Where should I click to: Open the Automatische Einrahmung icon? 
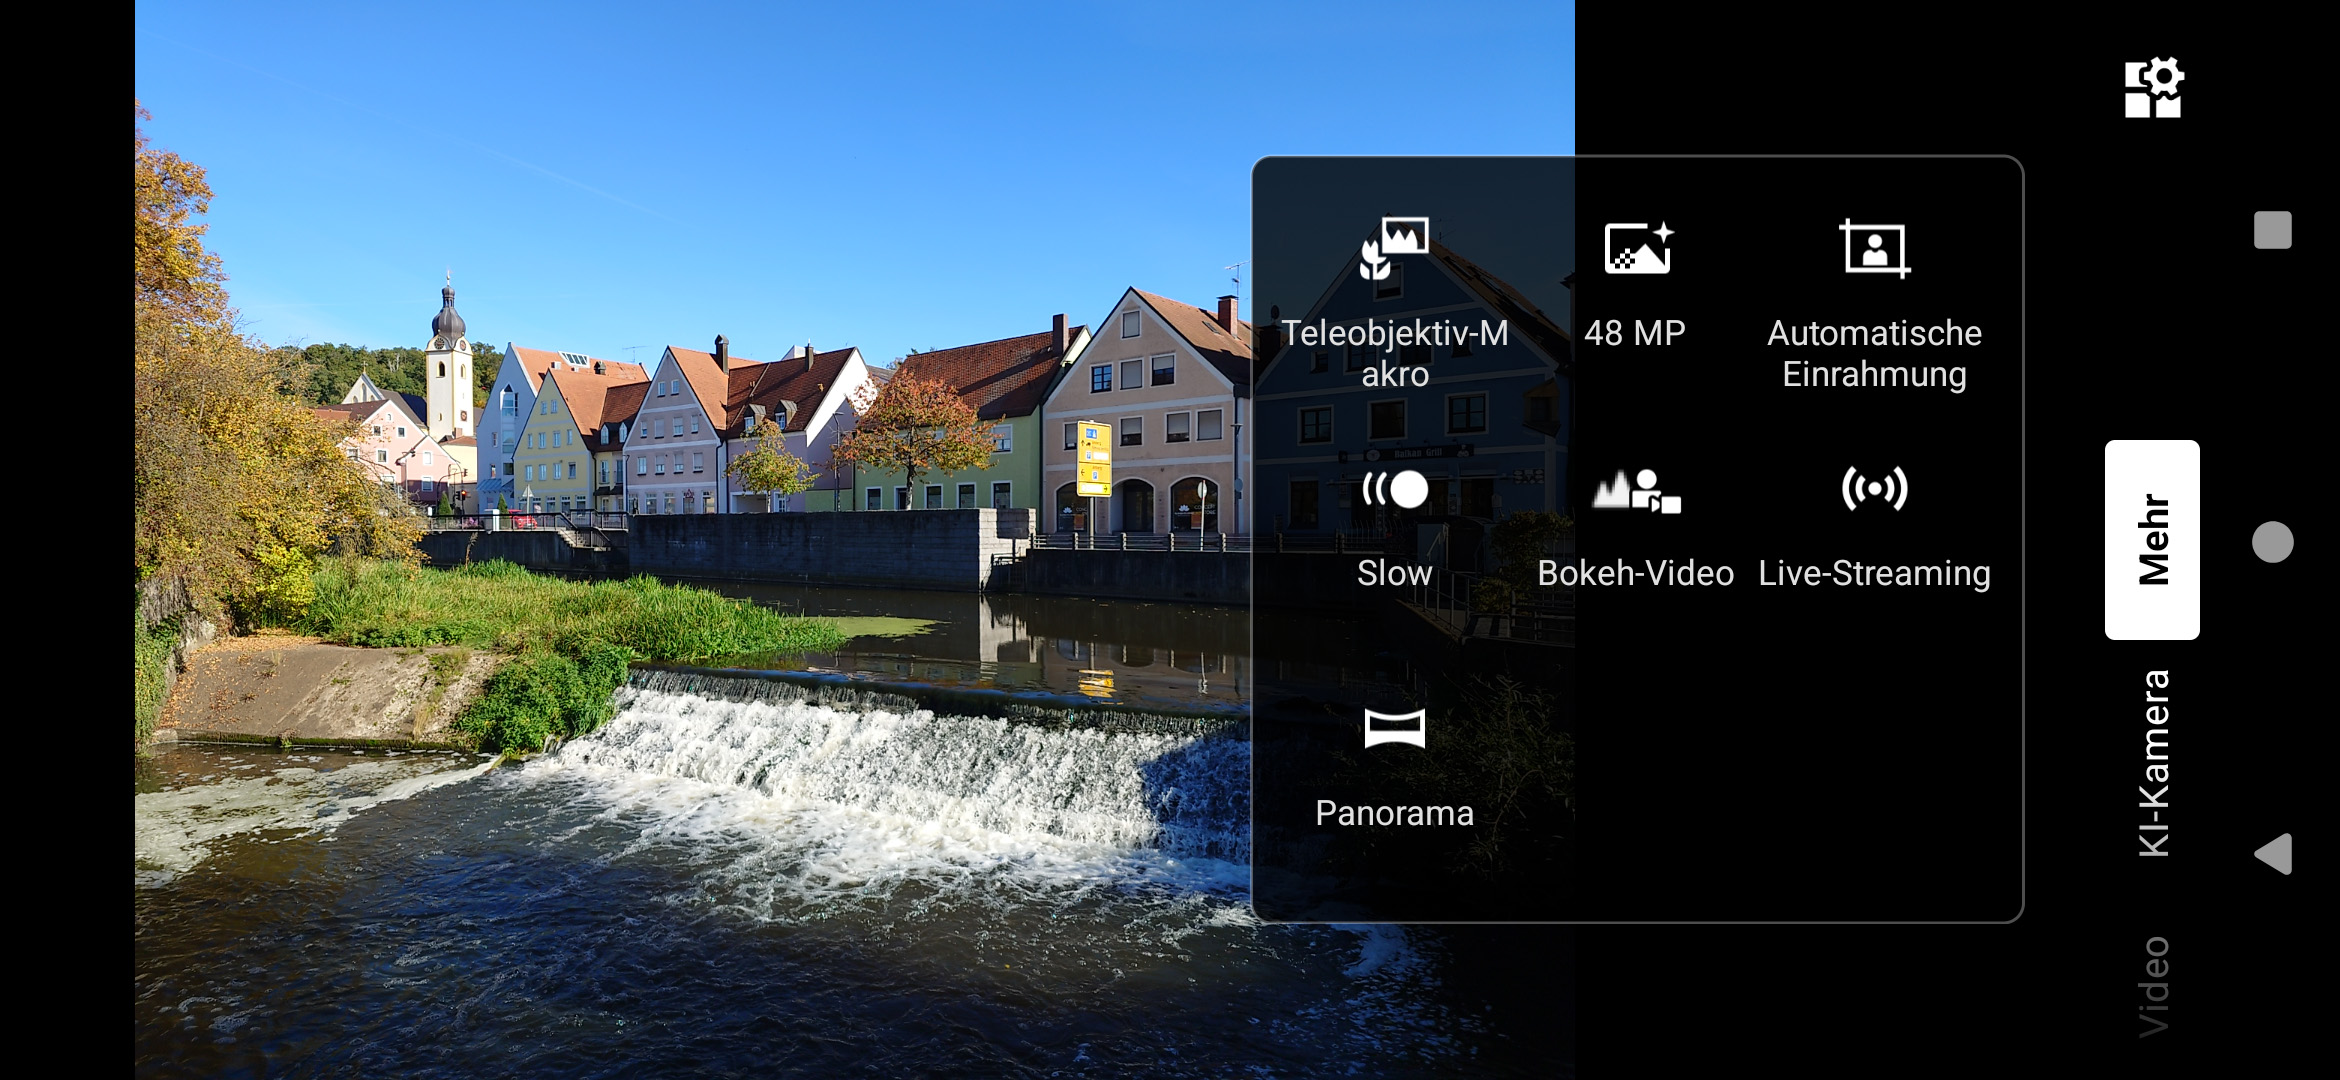click(x=1874, y=248)
